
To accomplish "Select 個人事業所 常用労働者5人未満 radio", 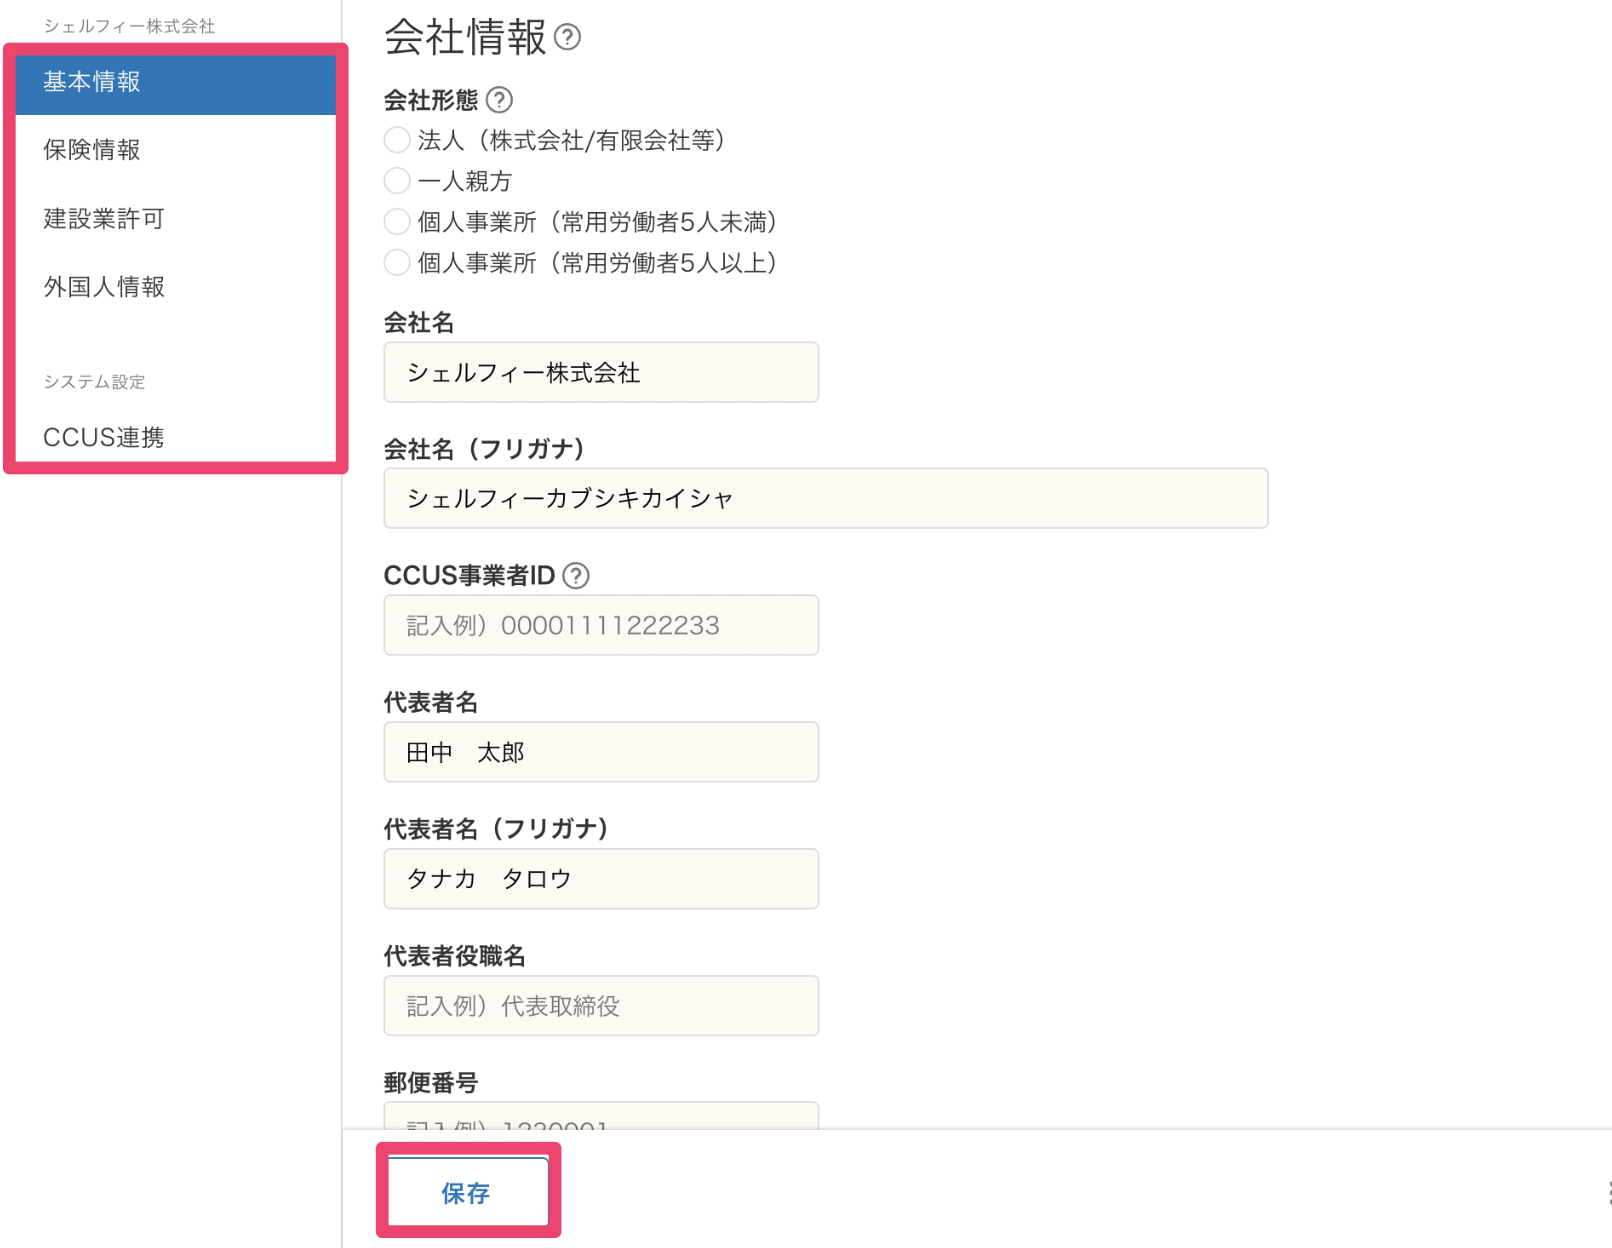I will click(397, 222).
